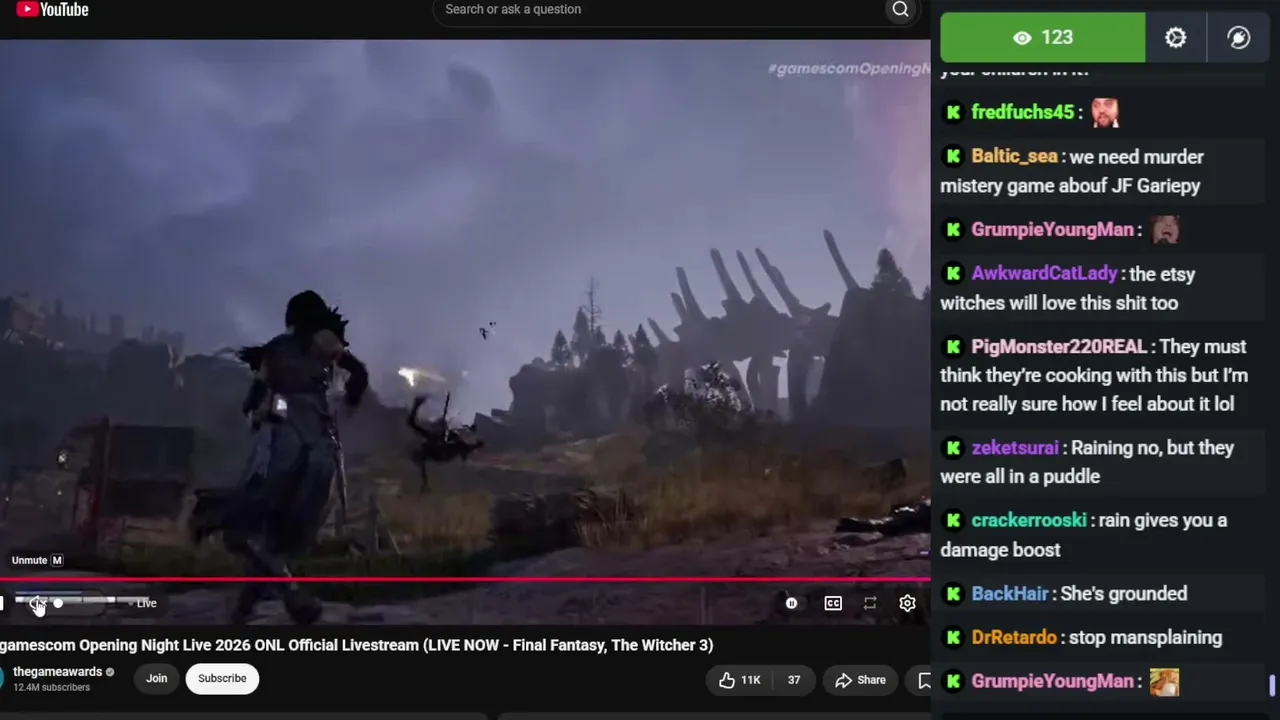Viewport: 1280px width, 720px height.
Task: Click the search magnifier icon
Action: 900,10
